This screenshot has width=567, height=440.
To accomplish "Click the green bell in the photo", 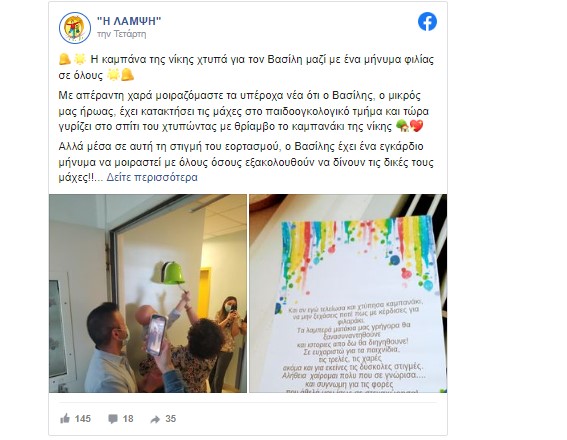I will tap(173, 273).
